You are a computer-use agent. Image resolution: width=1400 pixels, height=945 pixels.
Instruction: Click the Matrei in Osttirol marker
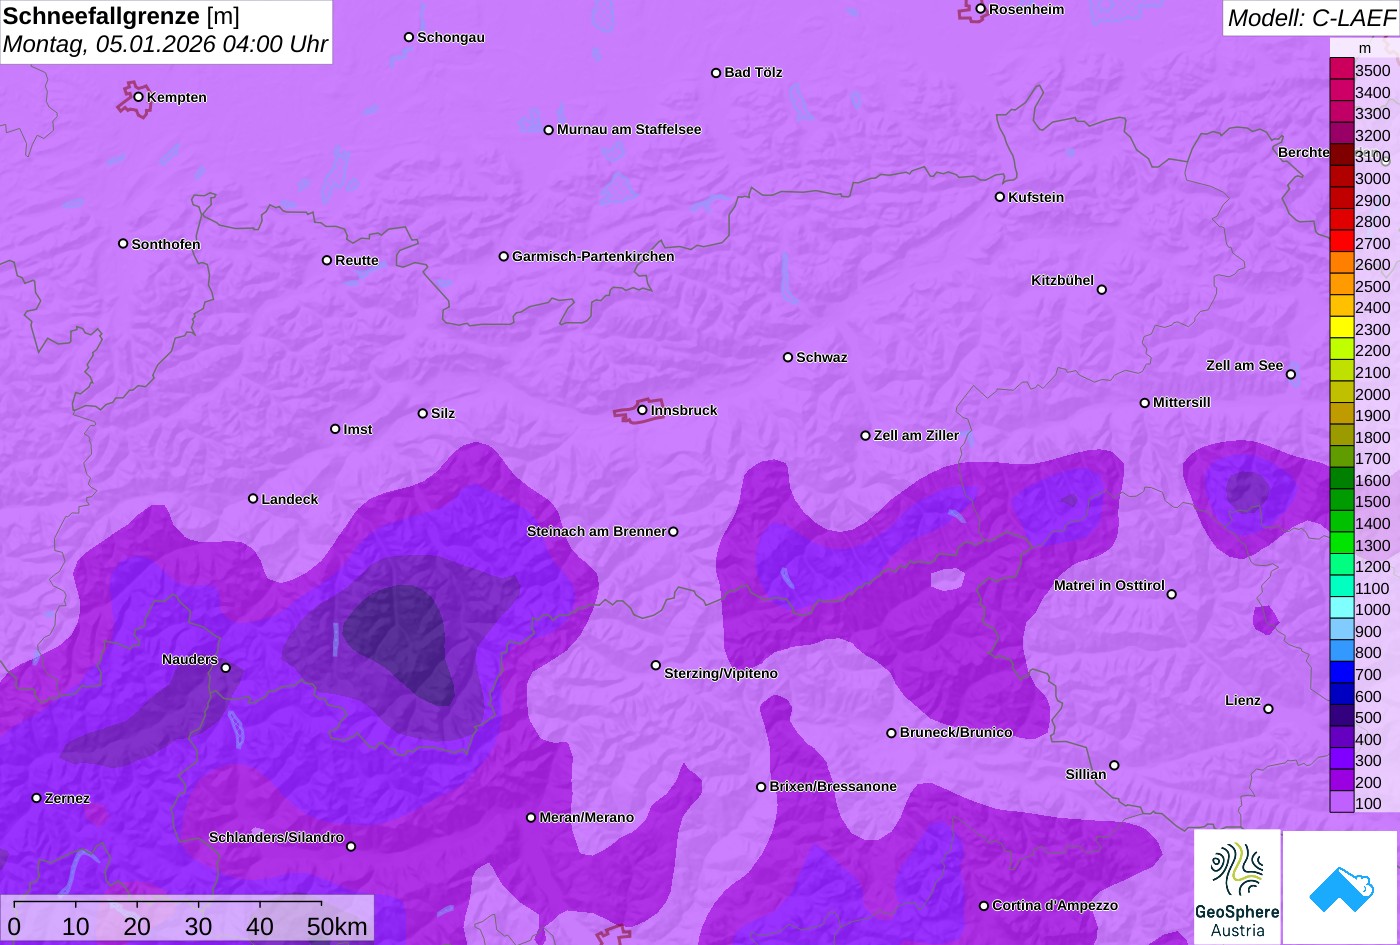1172,594
